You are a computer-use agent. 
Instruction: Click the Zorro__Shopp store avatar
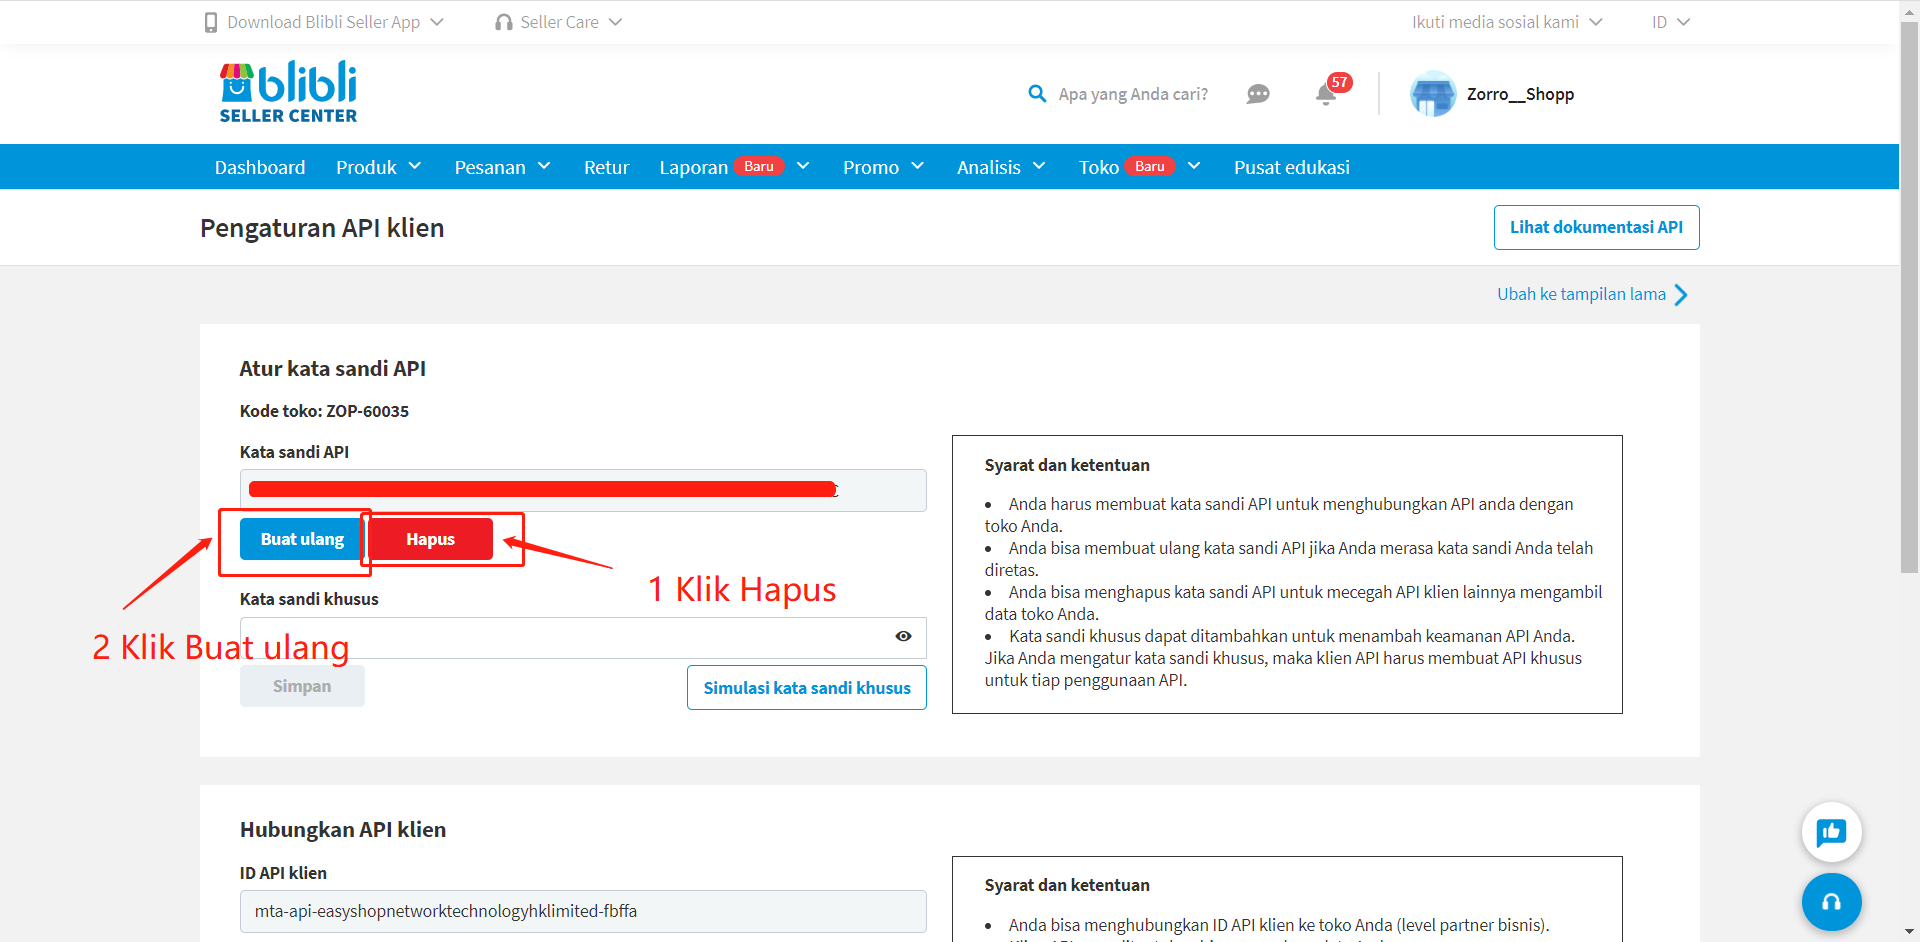tap(1433, 94)
